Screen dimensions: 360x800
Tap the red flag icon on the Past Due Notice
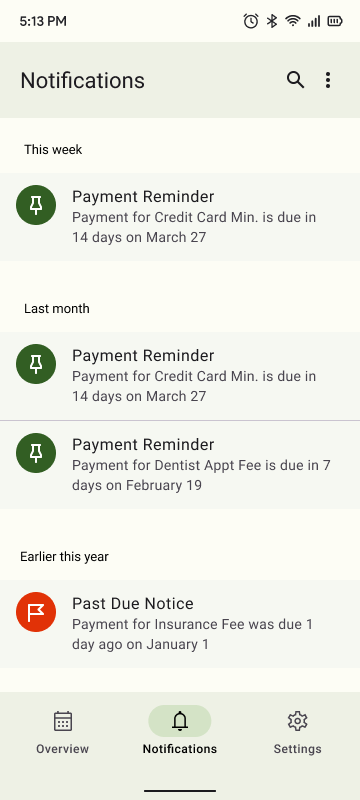[36, 612]
